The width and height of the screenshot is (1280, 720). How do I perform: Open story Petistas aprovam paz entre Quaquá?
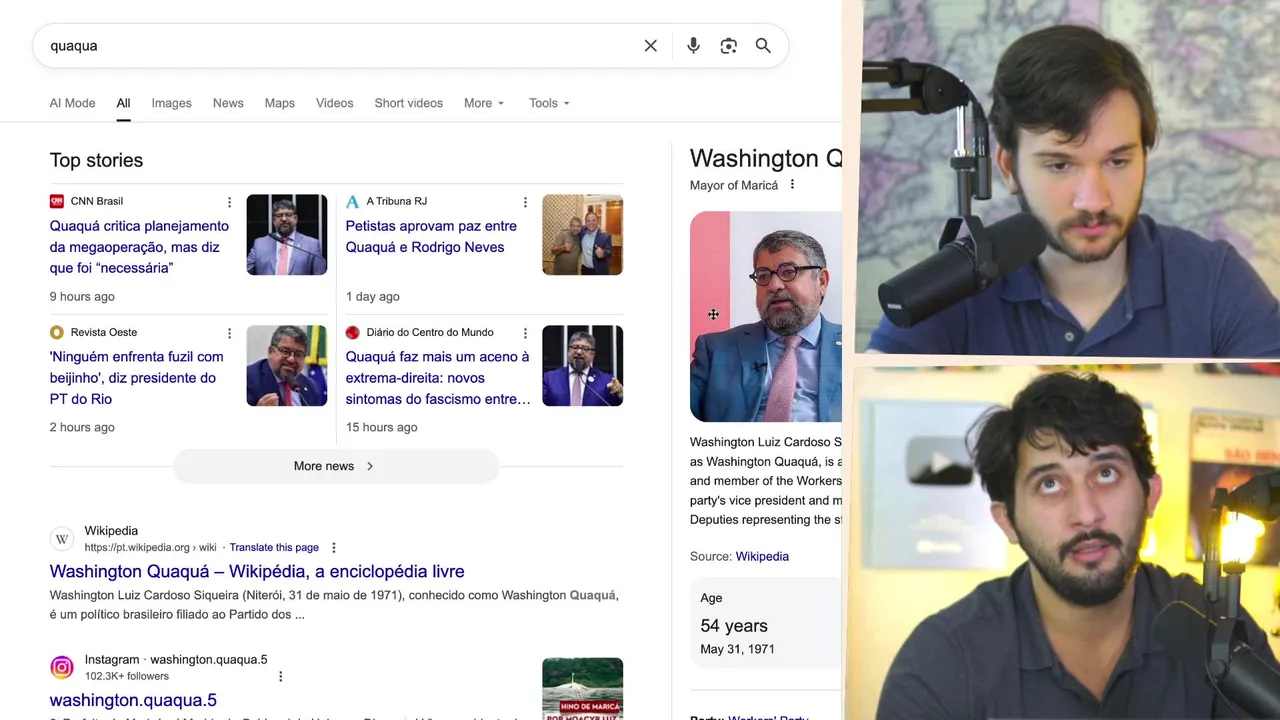tap(431, 237)
